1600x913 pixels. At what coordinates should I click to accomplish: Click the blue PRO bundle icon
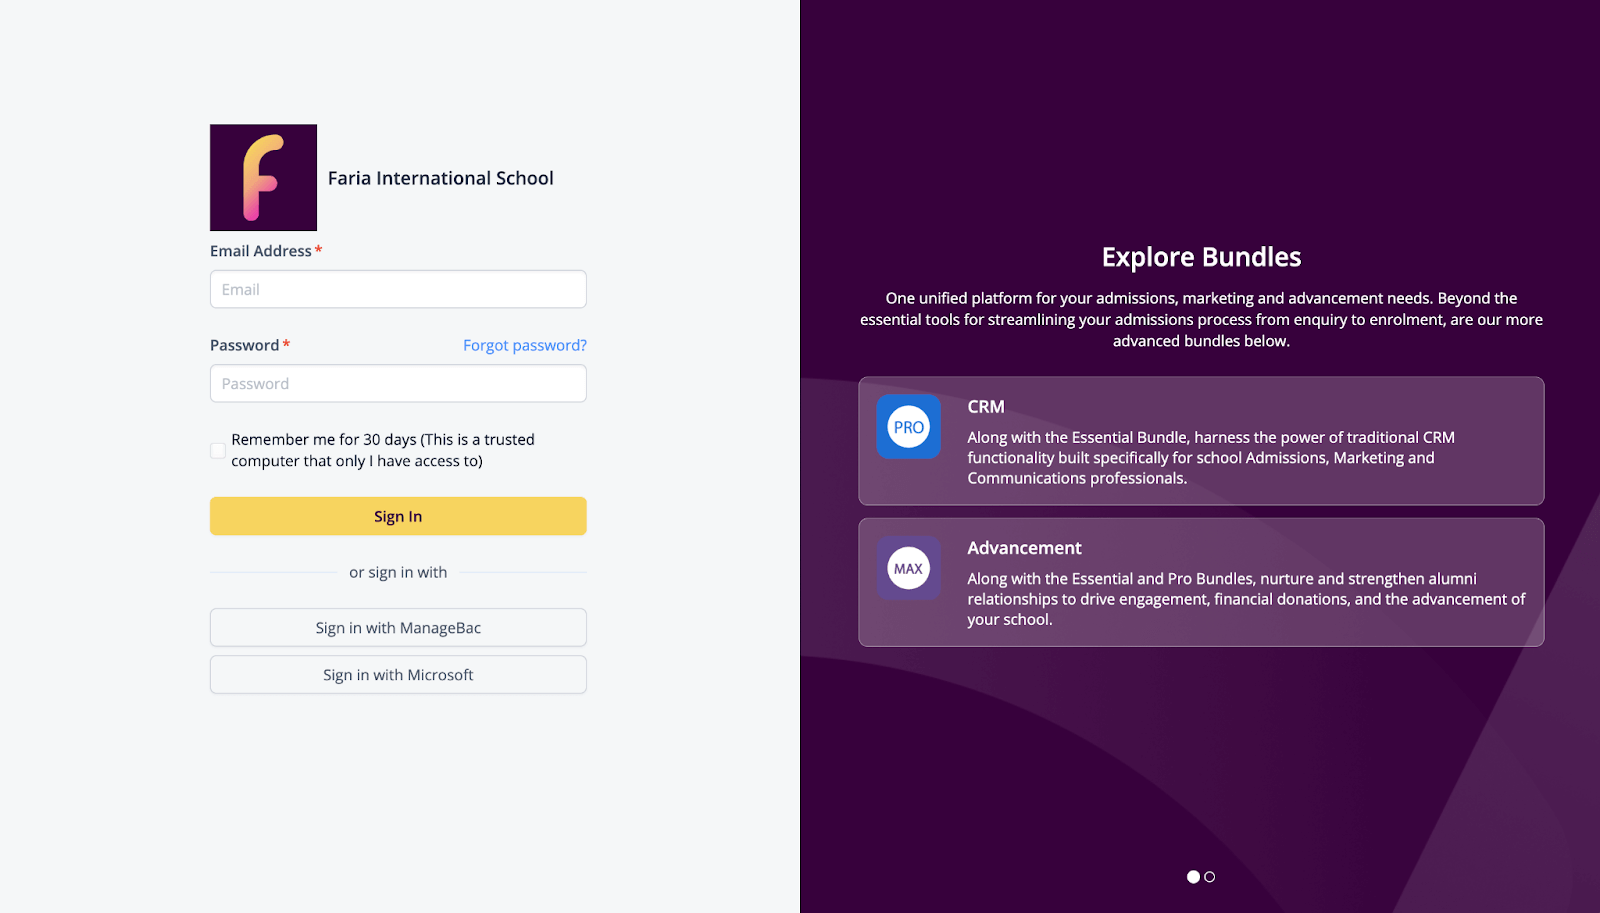tap(908, 427)
